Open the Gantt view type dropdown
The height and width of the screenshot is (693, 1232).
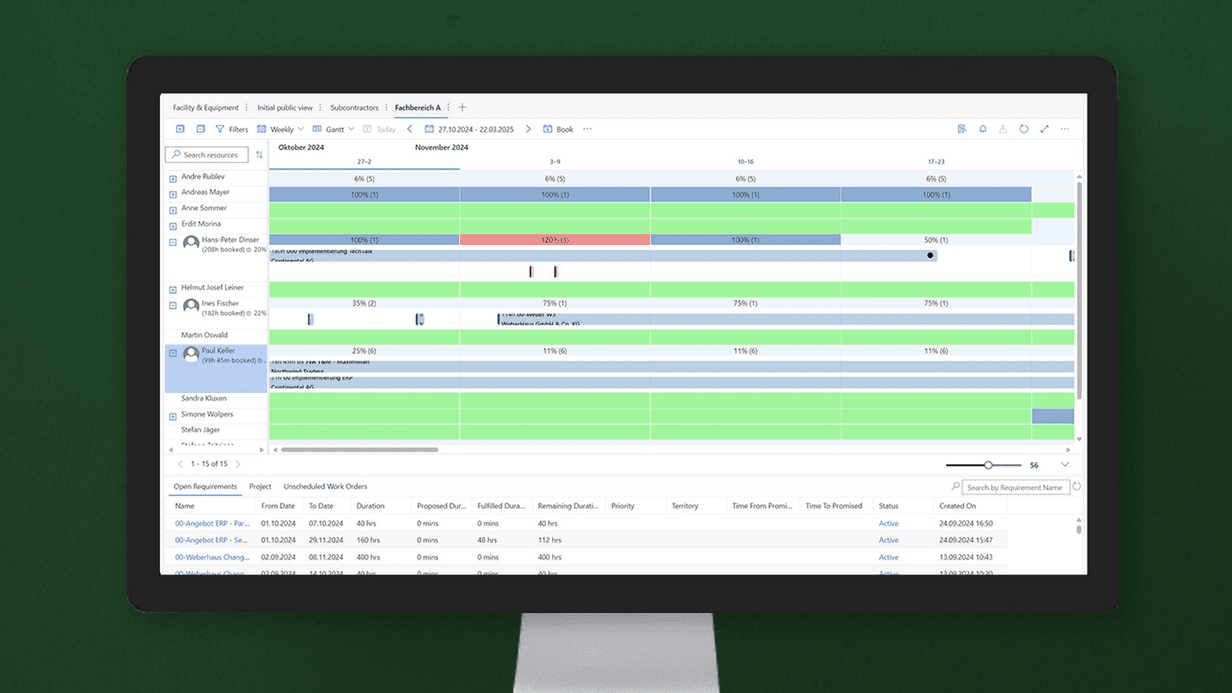pos(333,129)
